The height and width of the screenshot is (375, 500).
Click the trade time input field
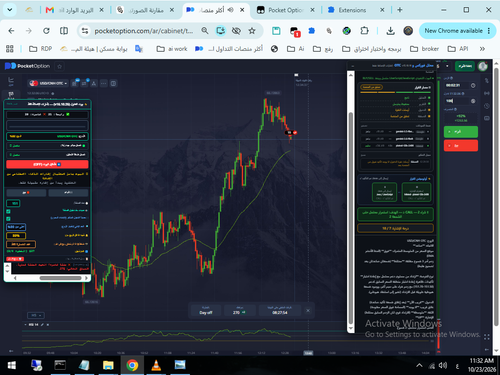coord(456,85)
